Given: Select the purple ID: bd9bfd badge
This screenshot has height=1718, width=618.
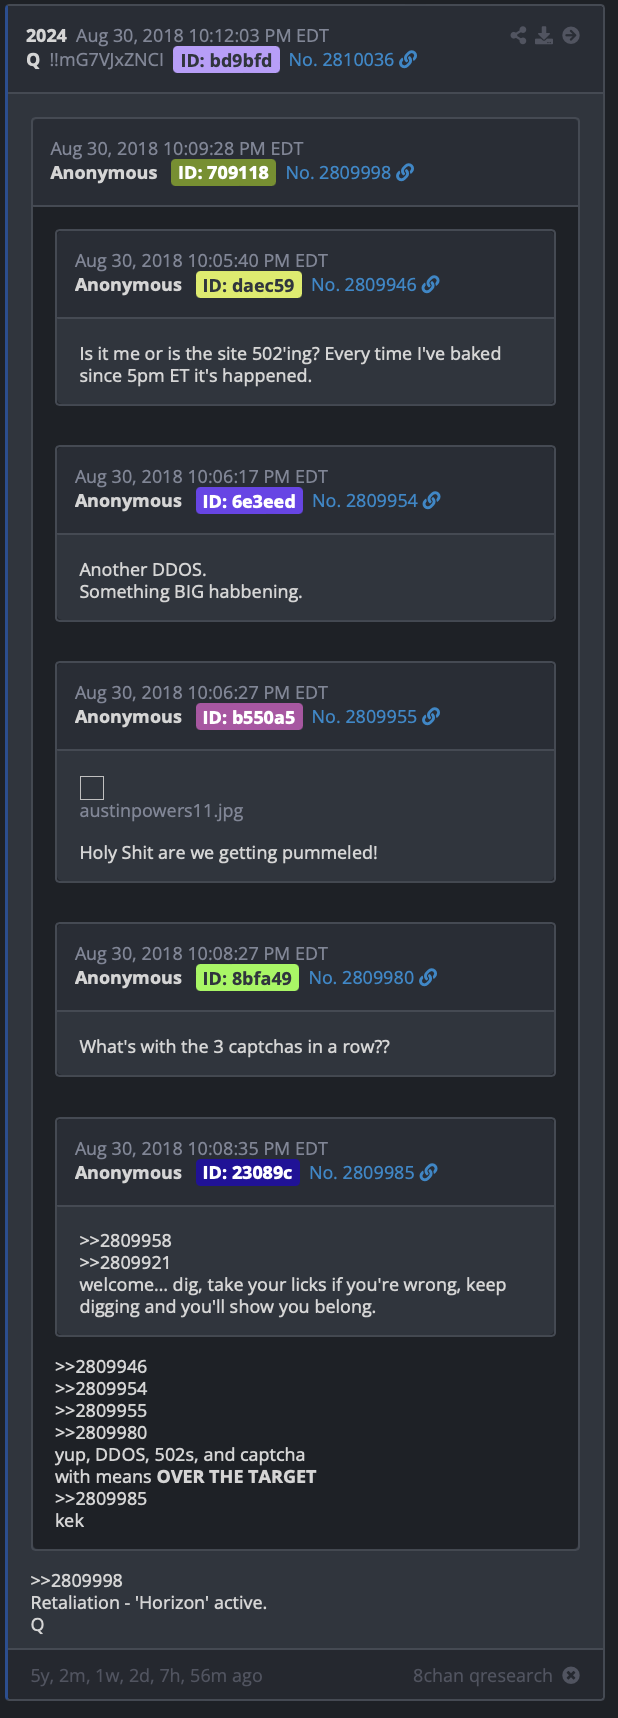Looking at the screenshot, I should coord(226,60).
